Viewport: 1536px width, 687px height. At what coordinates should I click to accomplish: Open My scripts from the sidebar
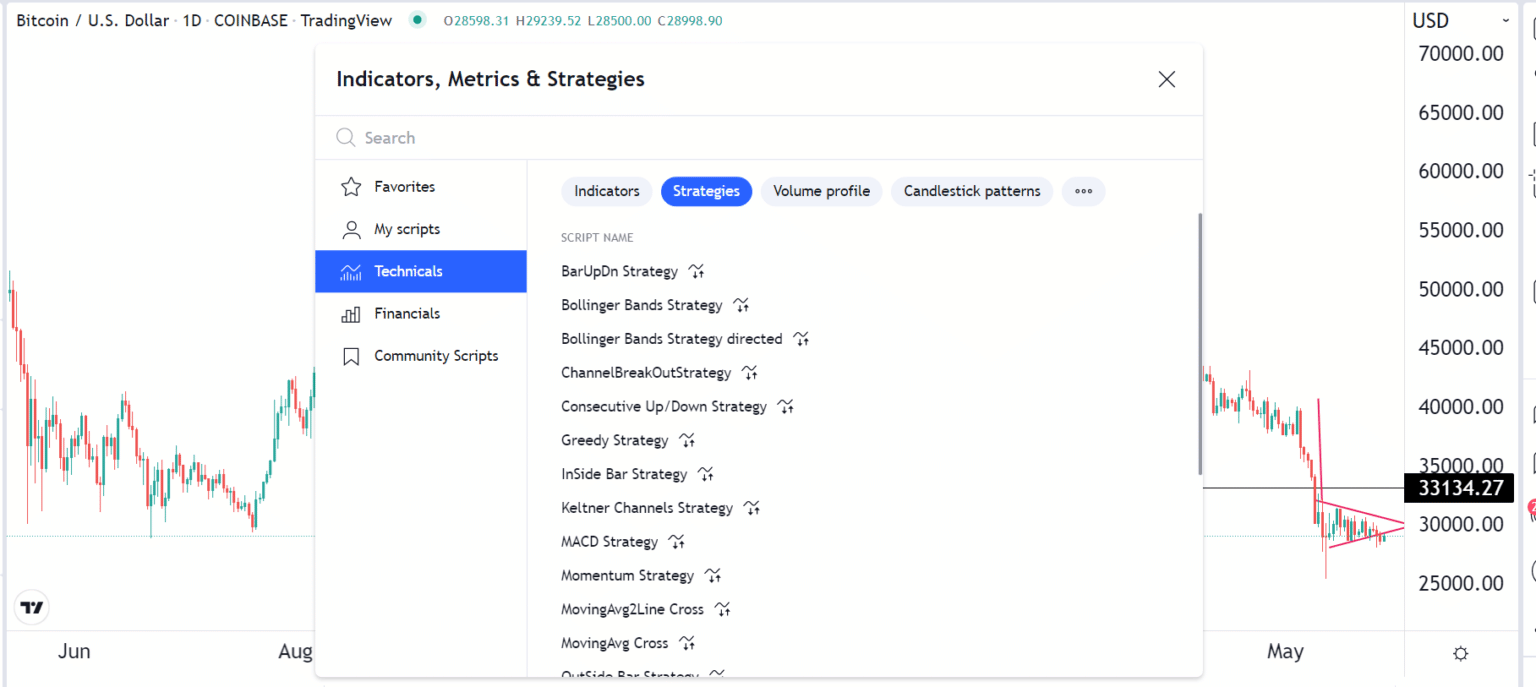coord(350,228)
